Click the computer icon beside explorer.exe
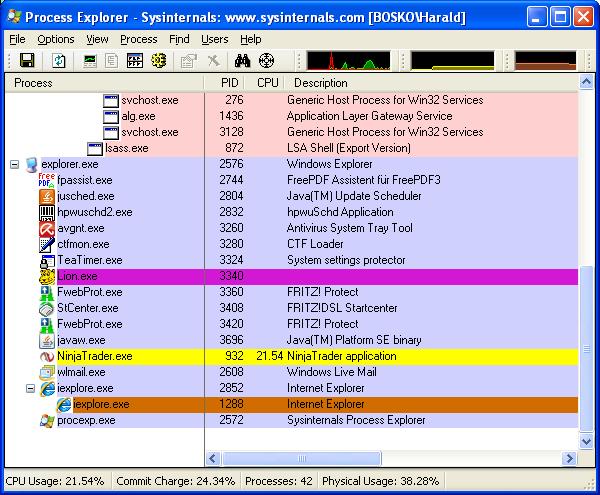The height and width of the screenshot is (495, 600). click(31, 164)
